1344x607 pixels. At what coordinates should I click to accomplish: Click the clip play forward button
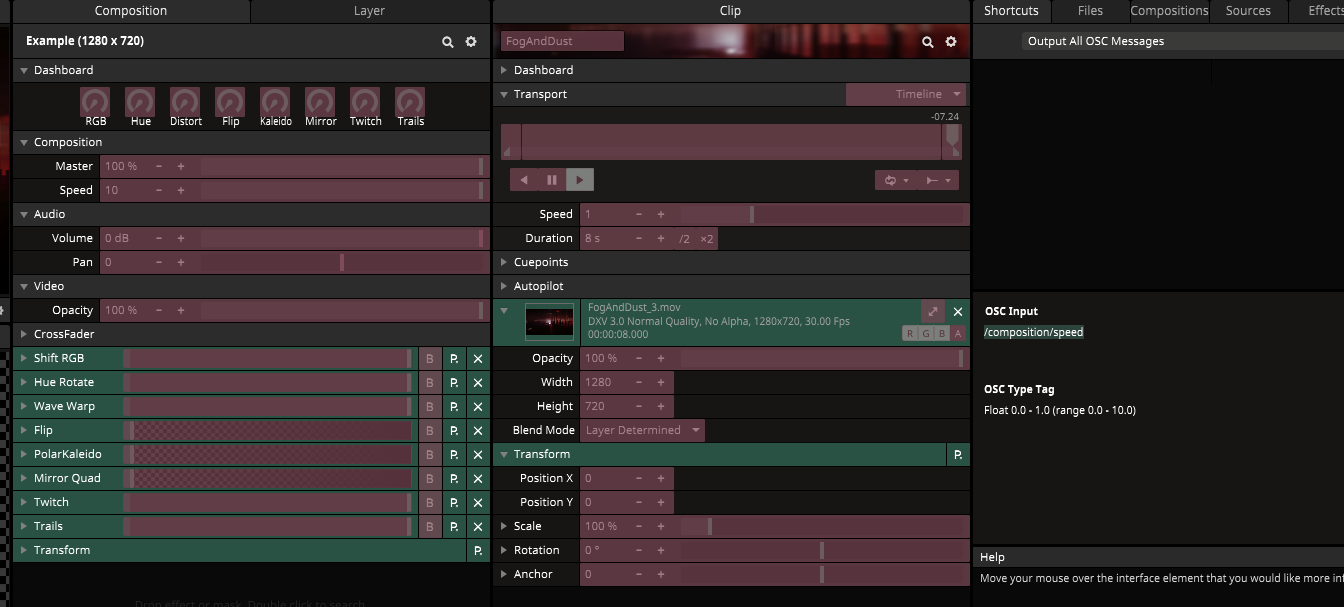click(x=580, y=180)
